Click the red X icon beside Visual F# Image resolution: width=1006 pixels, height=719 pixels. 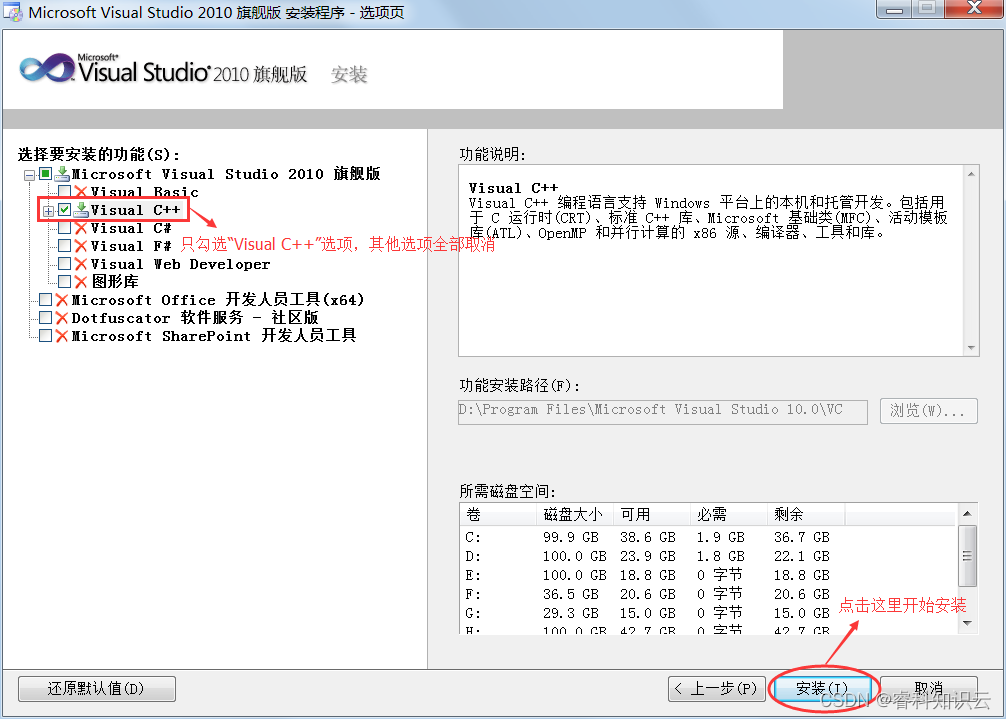(x=81, y=246)
